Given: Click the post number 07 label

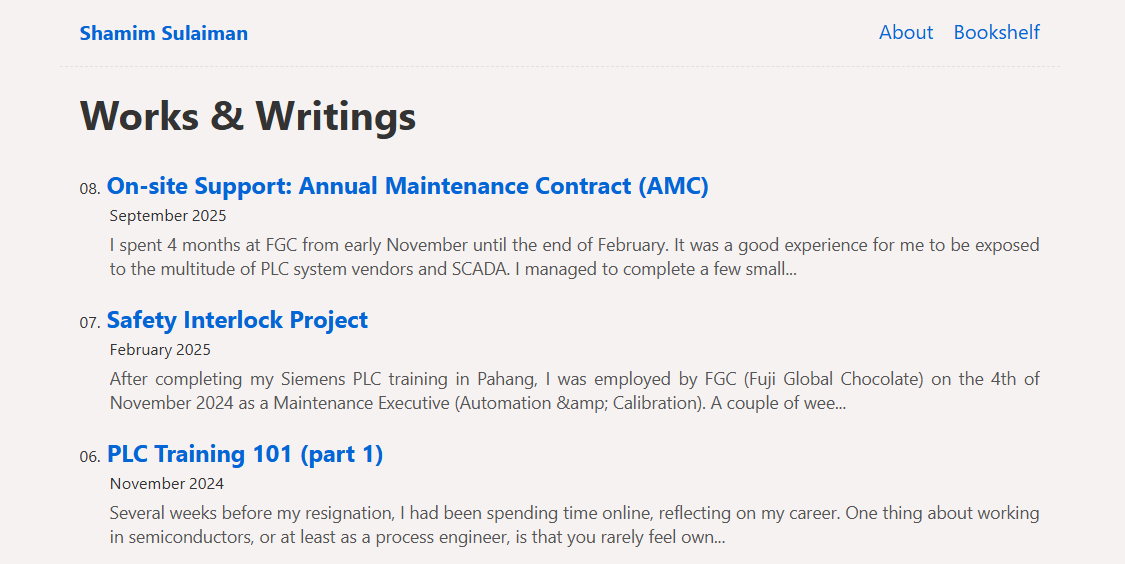Looking at the screenshot, I should pos(90,323).
